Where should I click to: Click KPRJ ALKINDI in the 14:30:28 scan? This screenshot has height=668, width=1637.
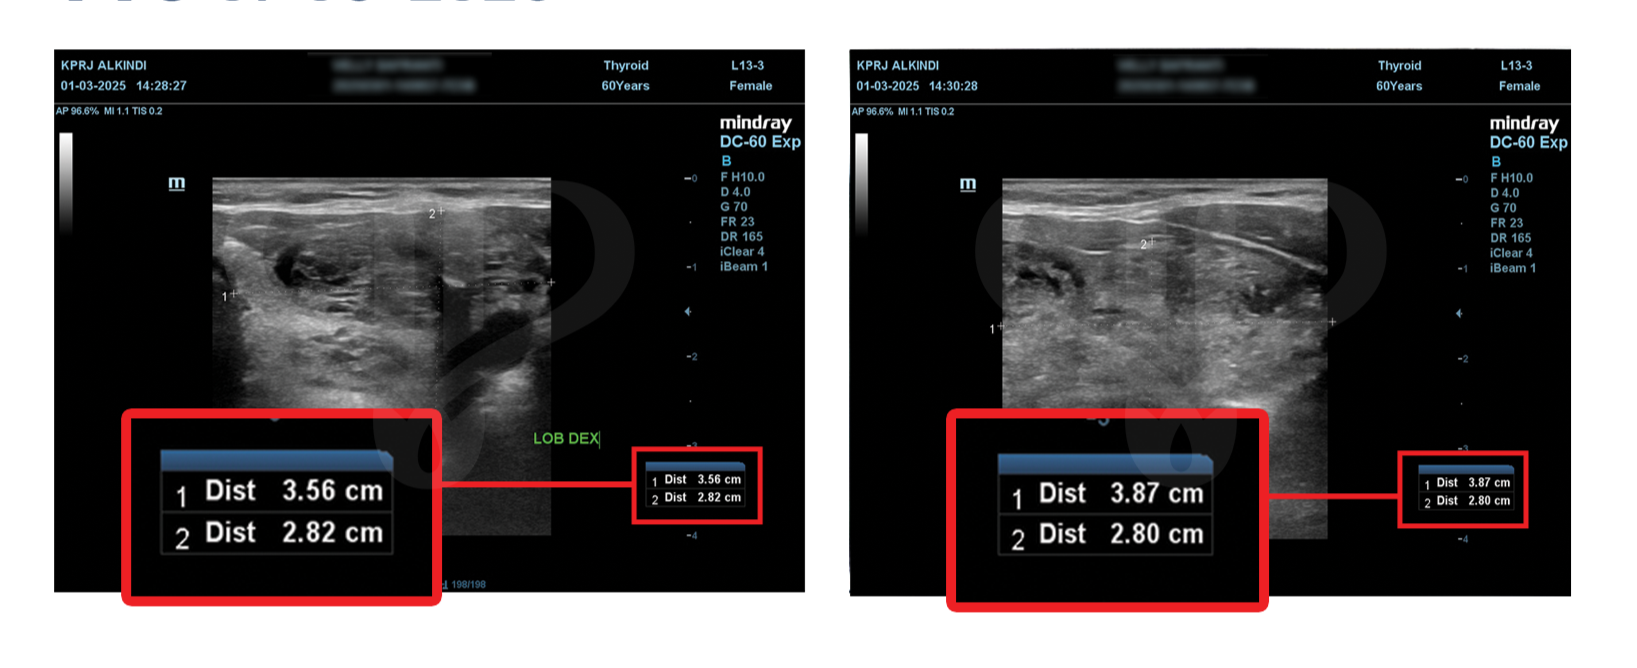897,65
